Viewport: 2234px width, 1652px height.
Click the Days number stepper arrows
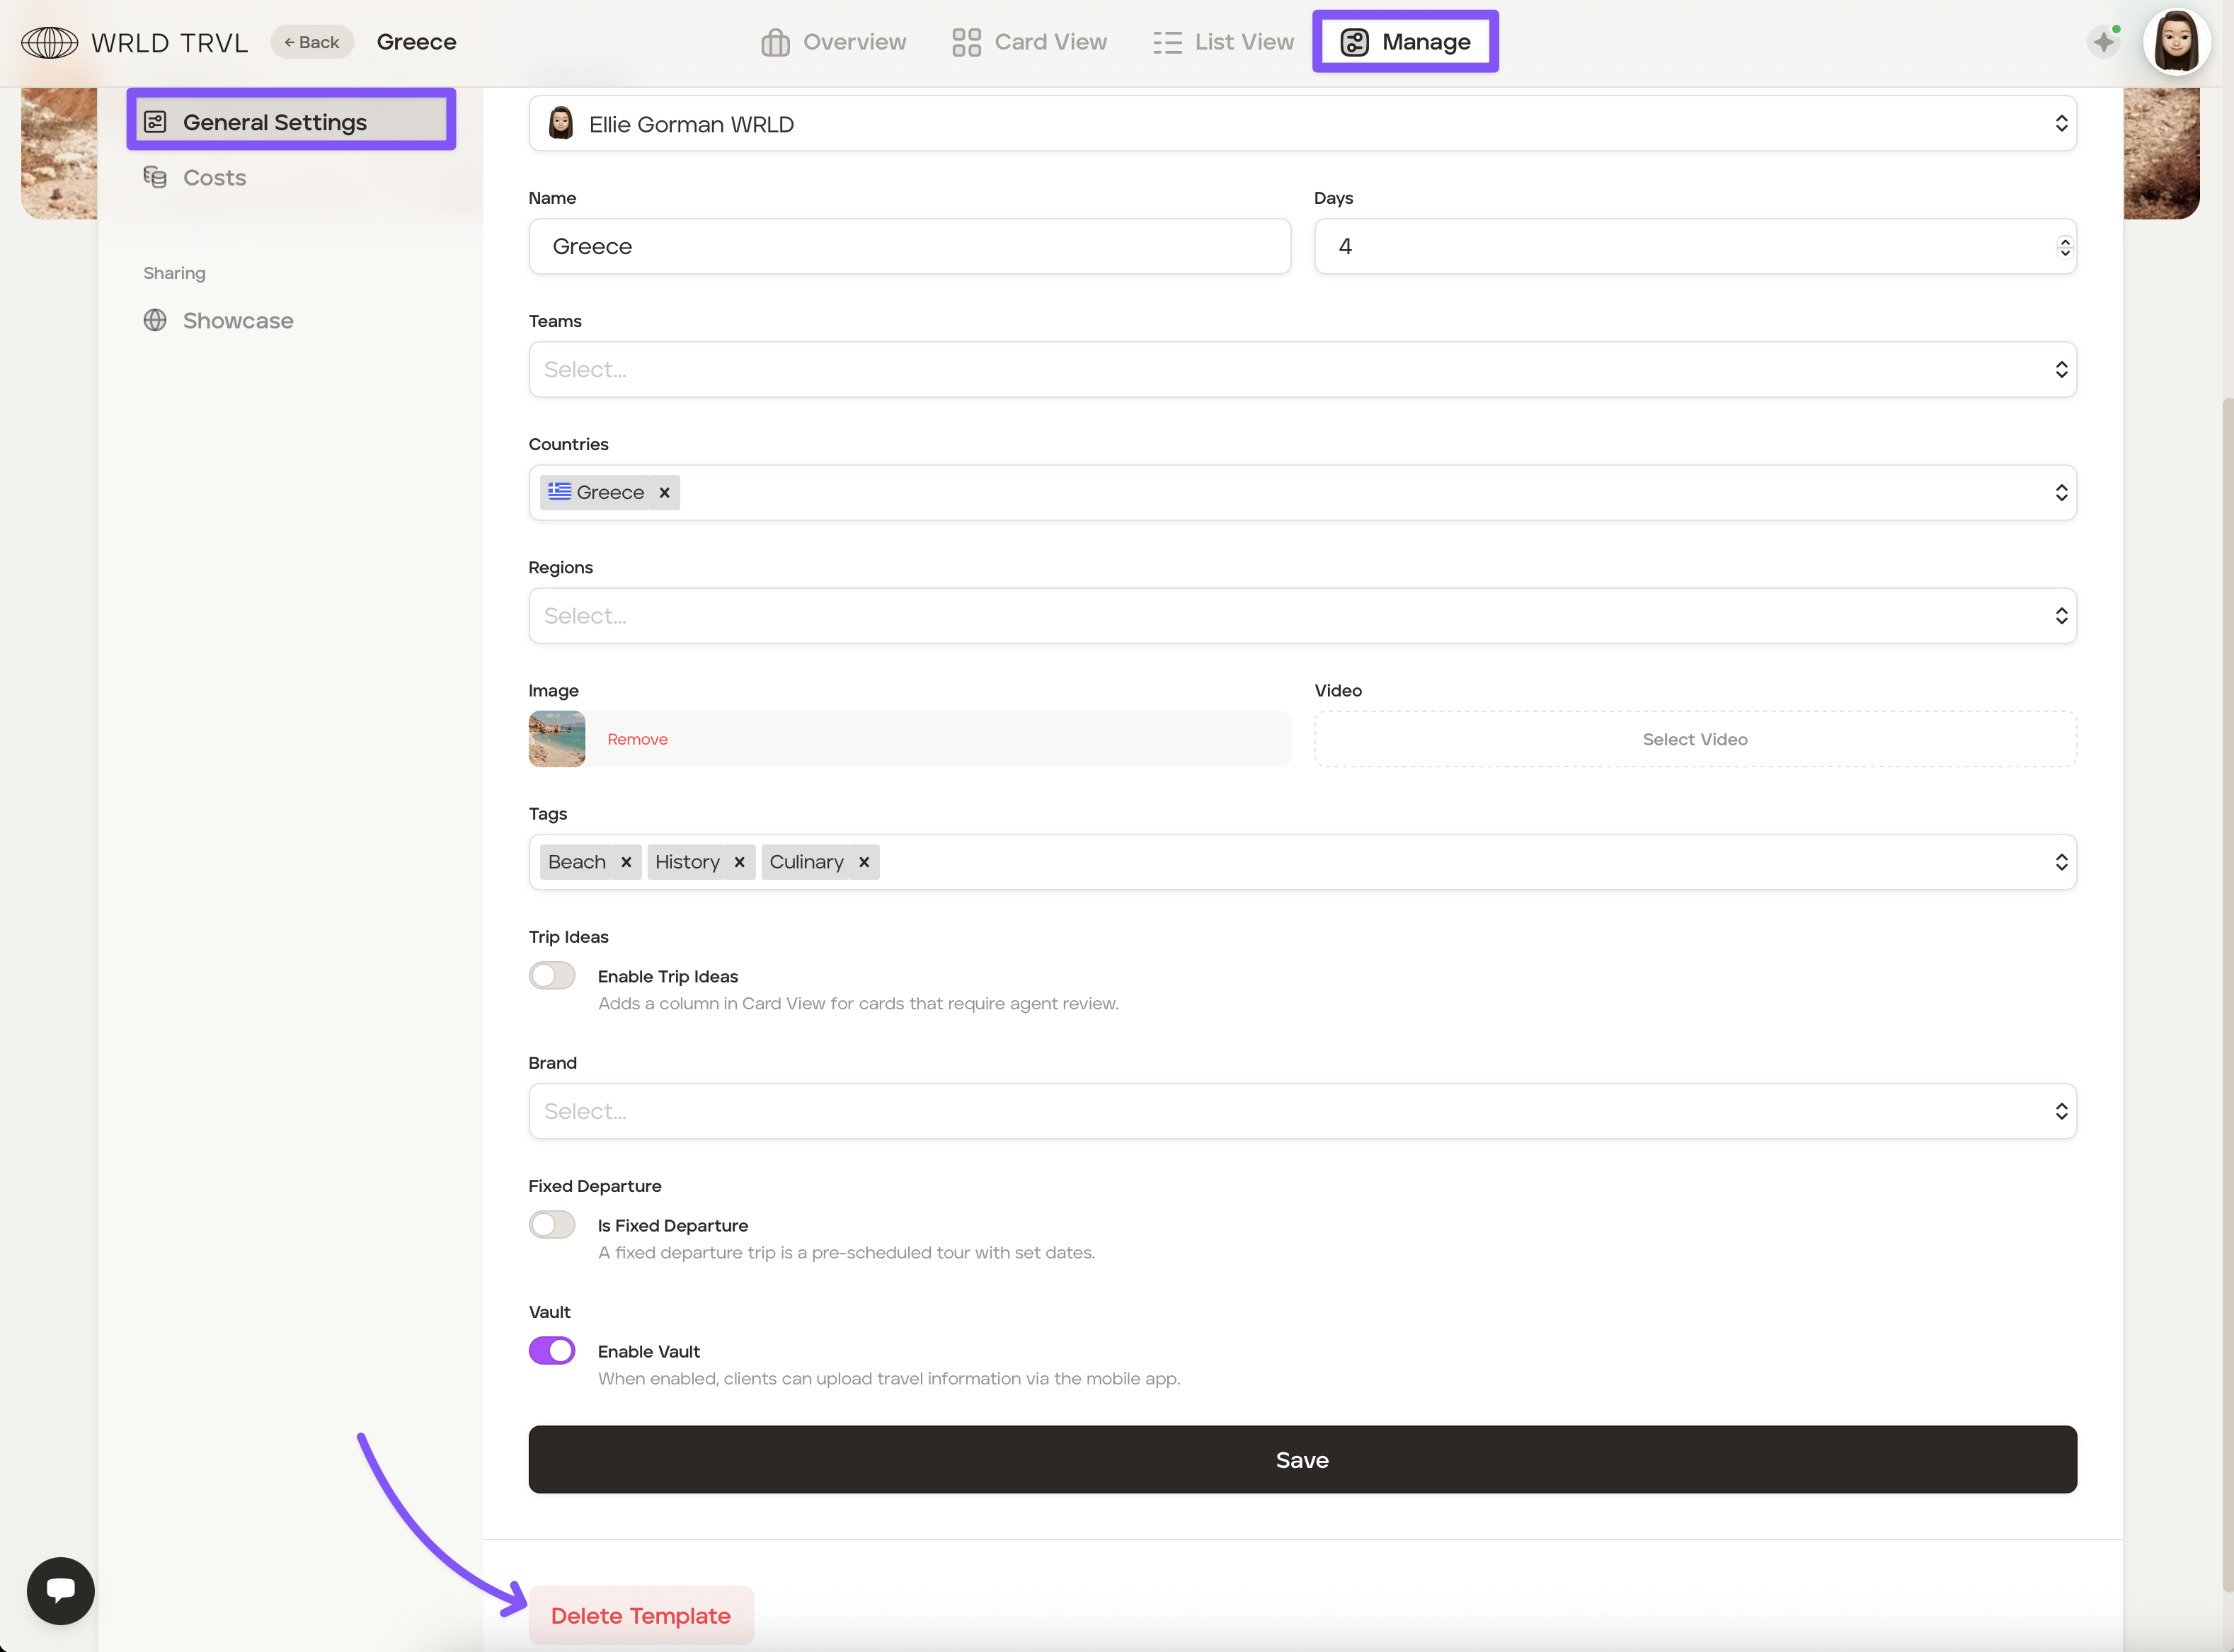2064,247
